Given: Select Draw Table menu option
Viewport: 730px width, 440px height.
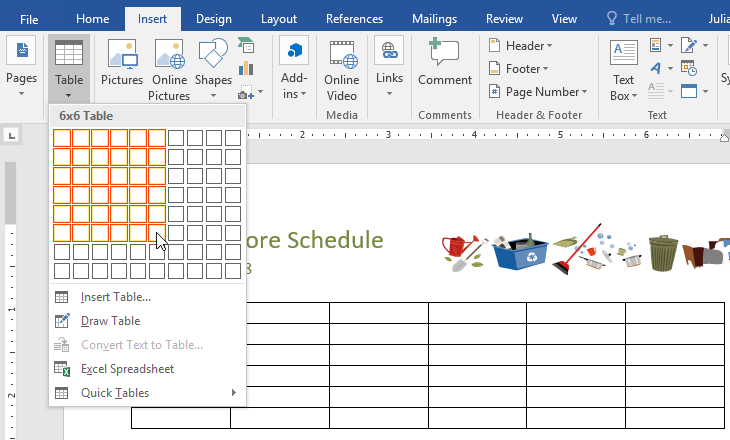Looking at the screenshot, I should [110, 321].
